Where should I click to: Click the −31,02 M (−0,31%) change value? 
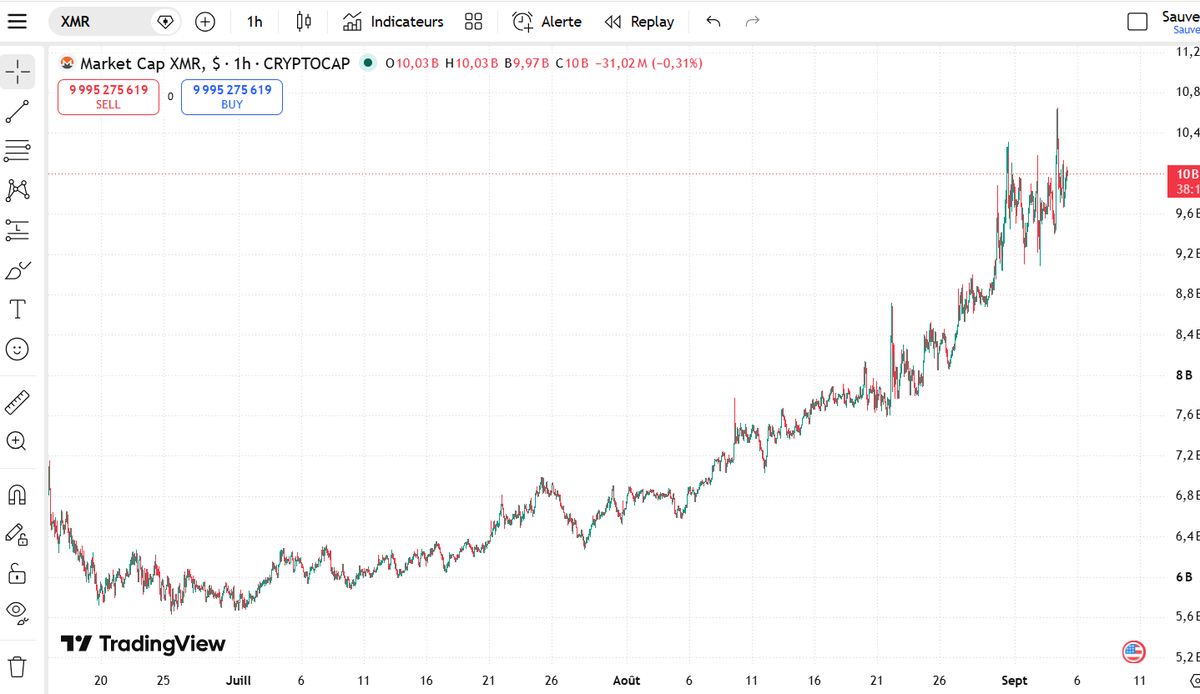pyautogui.click(x=648, y=63)
